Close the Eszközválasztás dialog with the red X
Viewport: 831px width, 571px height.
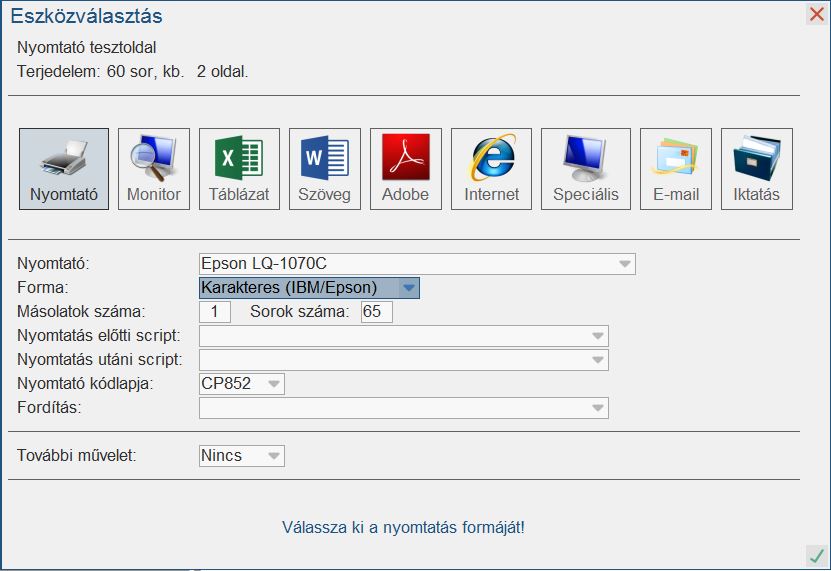point(817,14)
